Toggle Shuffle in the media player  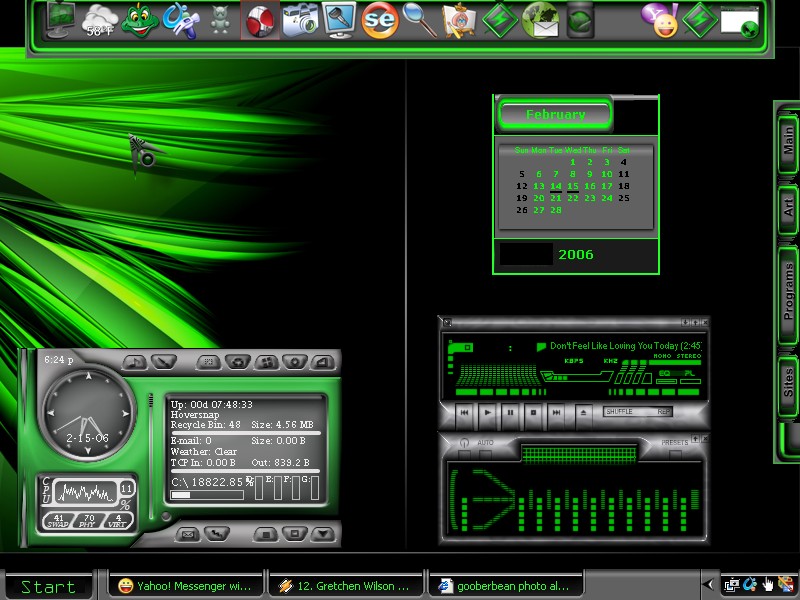(619, 411)
